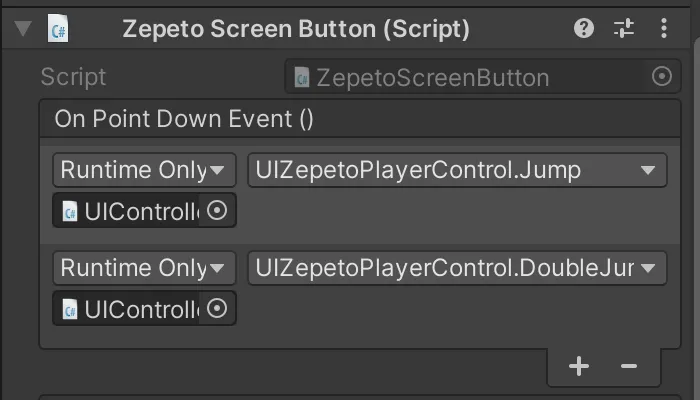Open the three-dot component context menu
Screen dimensions: 700x400
664,29
